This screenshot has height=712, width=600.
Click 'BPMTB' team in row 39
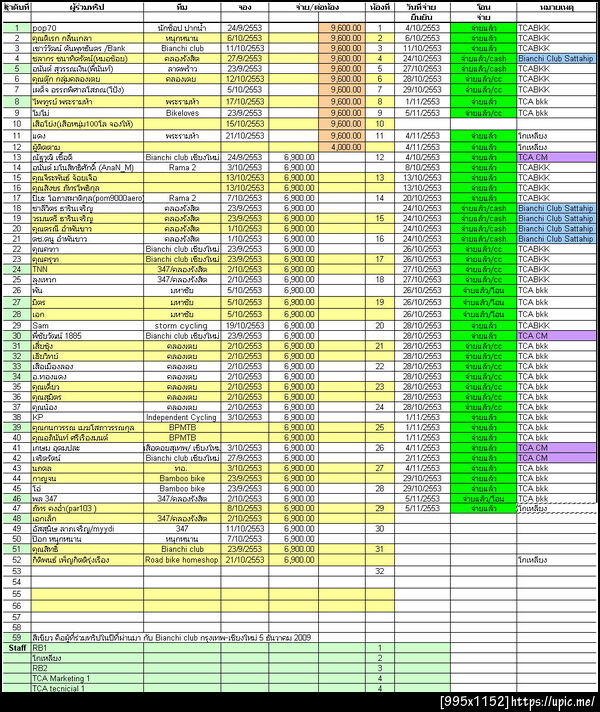tap(182, 428)
